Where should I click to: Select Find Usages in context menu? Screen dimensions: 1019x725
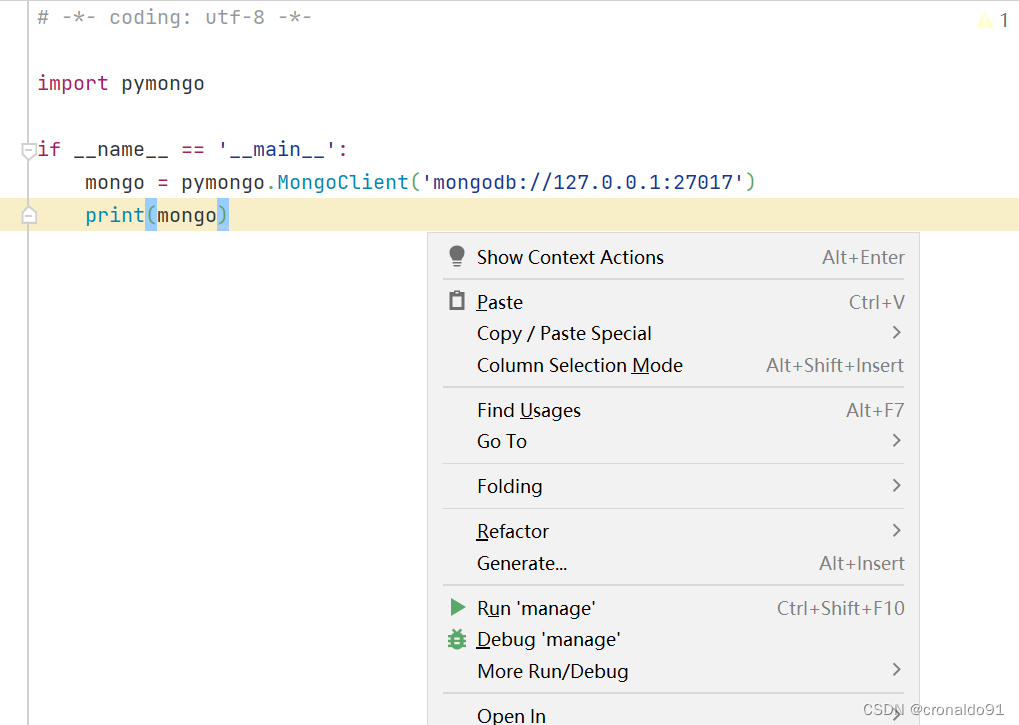[673, 410]
